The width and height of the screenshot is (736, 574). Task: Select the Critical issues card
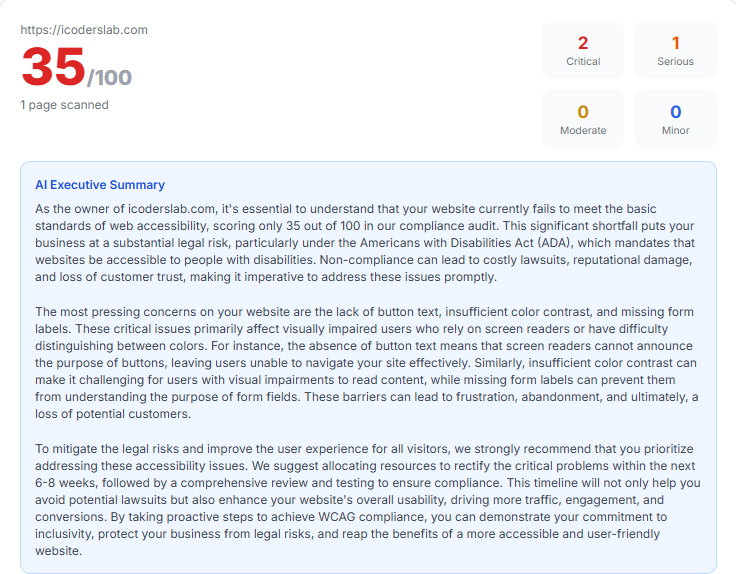point(583,50)
